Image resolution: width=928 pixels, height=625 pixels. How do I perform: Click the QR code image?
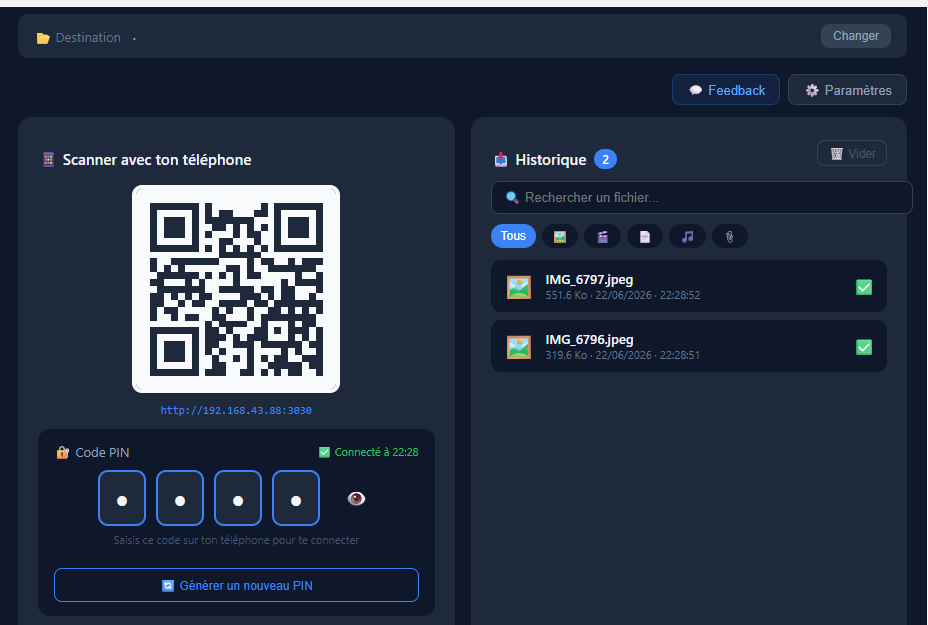pos(236,289)
